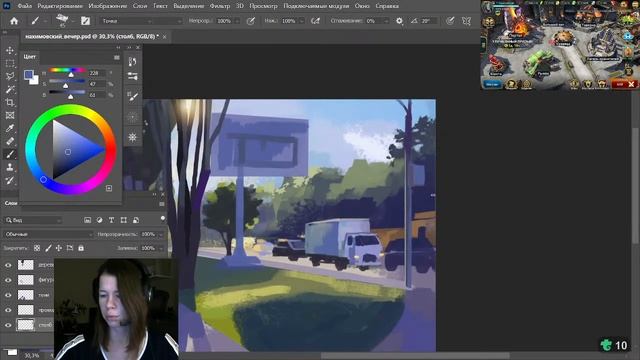Screen dimensions: 640x360
Task: Select the Brush tool in left toolbar
Action: 10,154
